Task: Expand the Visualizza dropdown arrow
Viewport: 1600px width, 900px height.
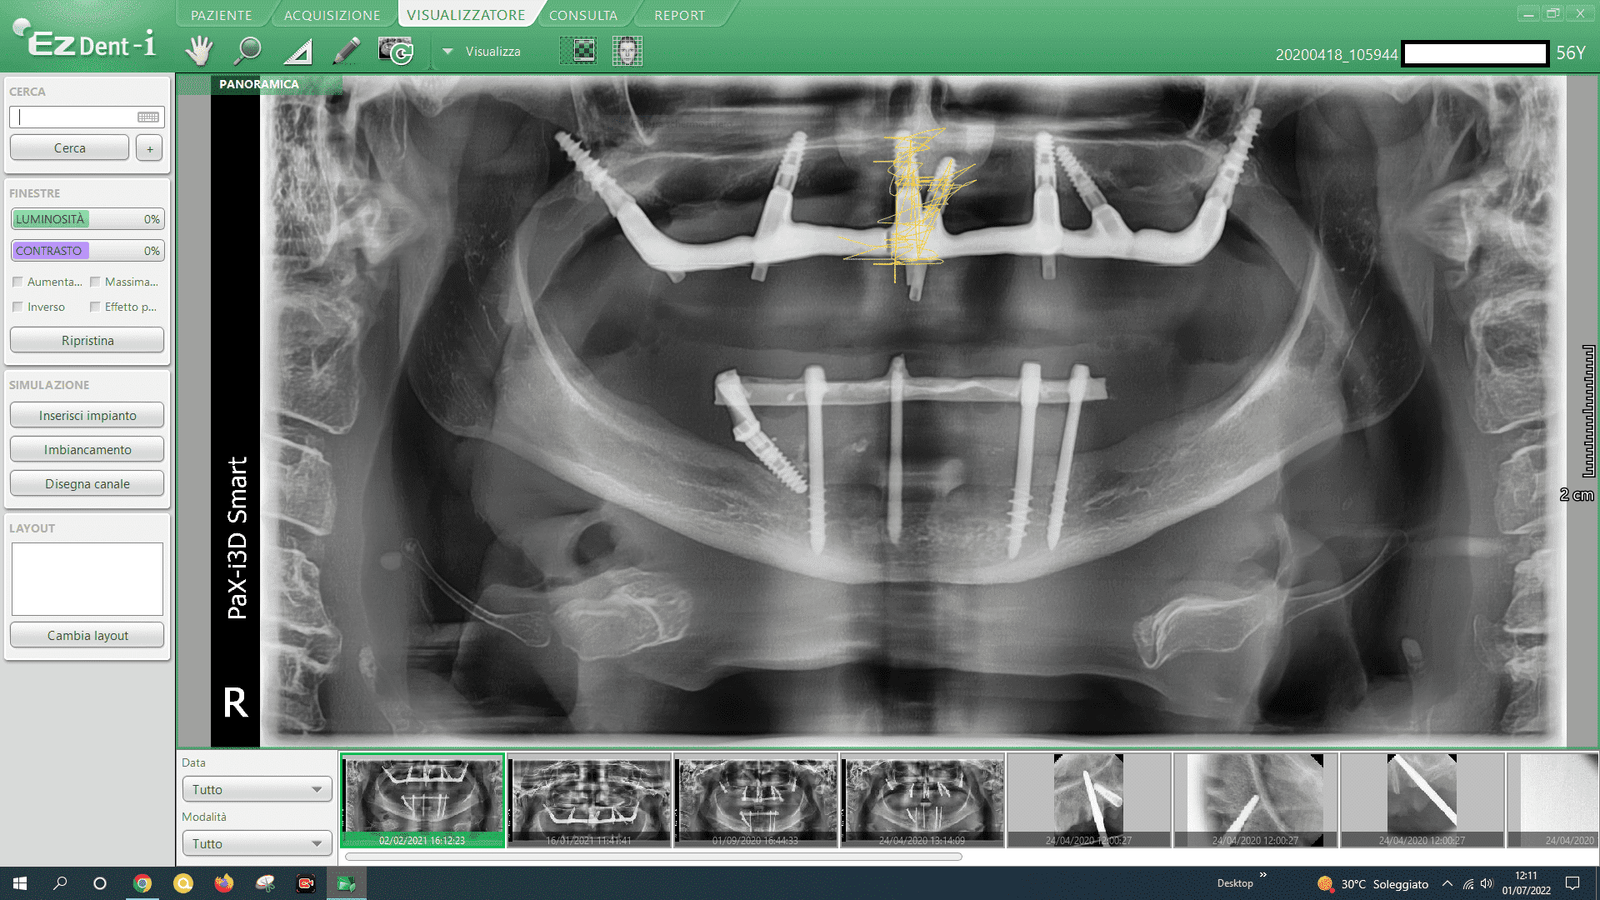Action: [x=448, y=51]
